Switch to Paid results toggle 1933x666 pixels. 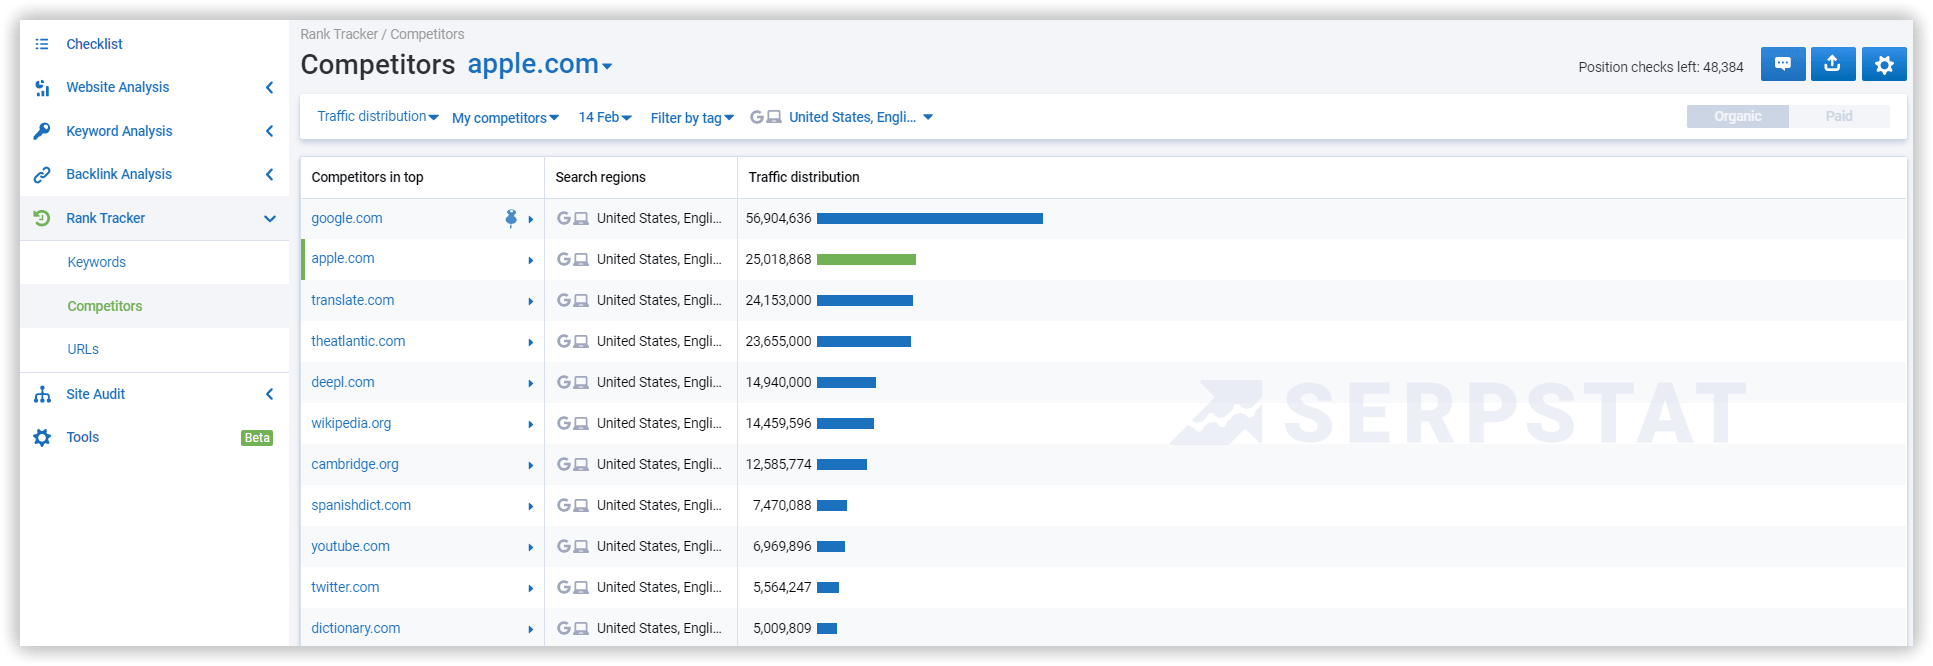[1839, 116]
